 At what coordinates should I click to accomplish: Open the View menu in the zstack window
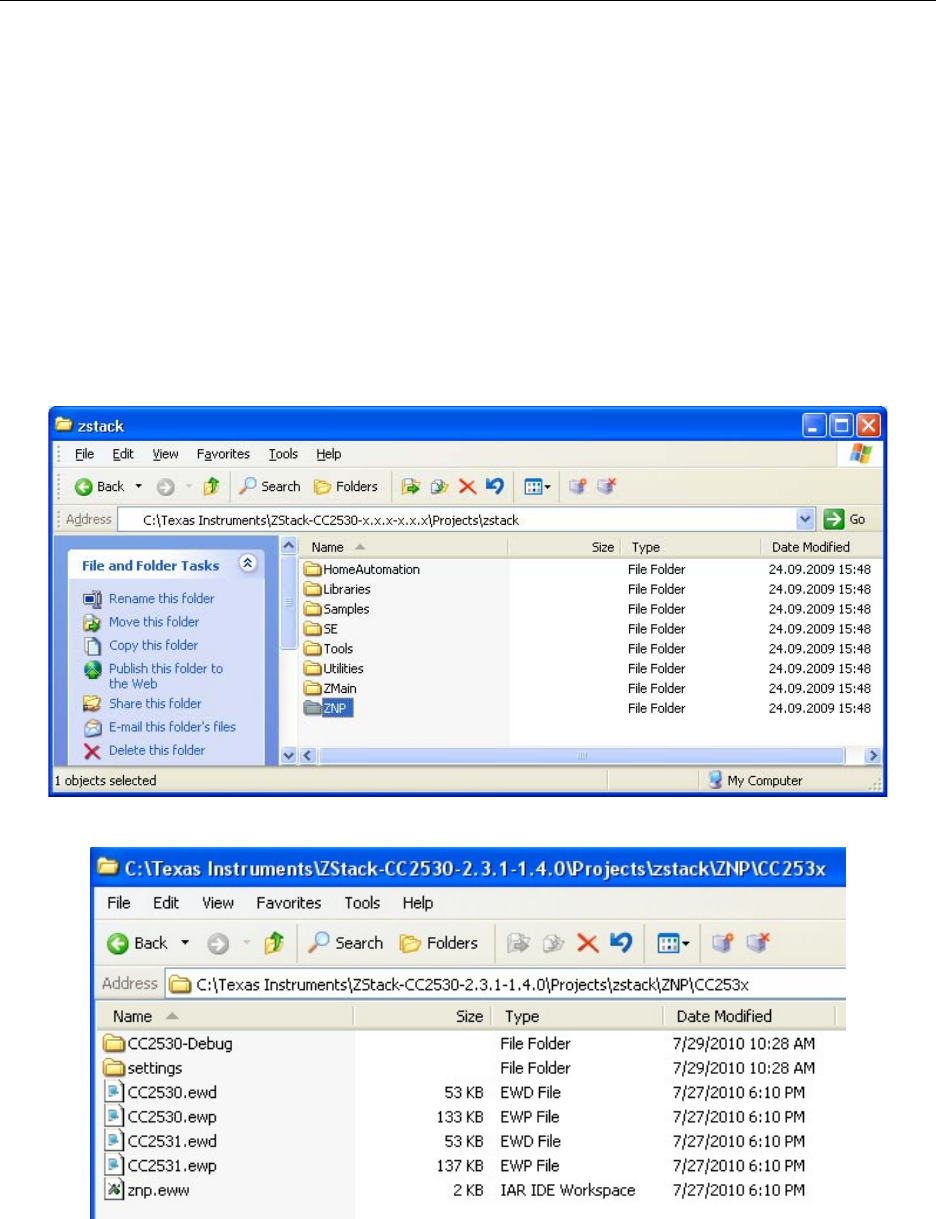point(165,454)
